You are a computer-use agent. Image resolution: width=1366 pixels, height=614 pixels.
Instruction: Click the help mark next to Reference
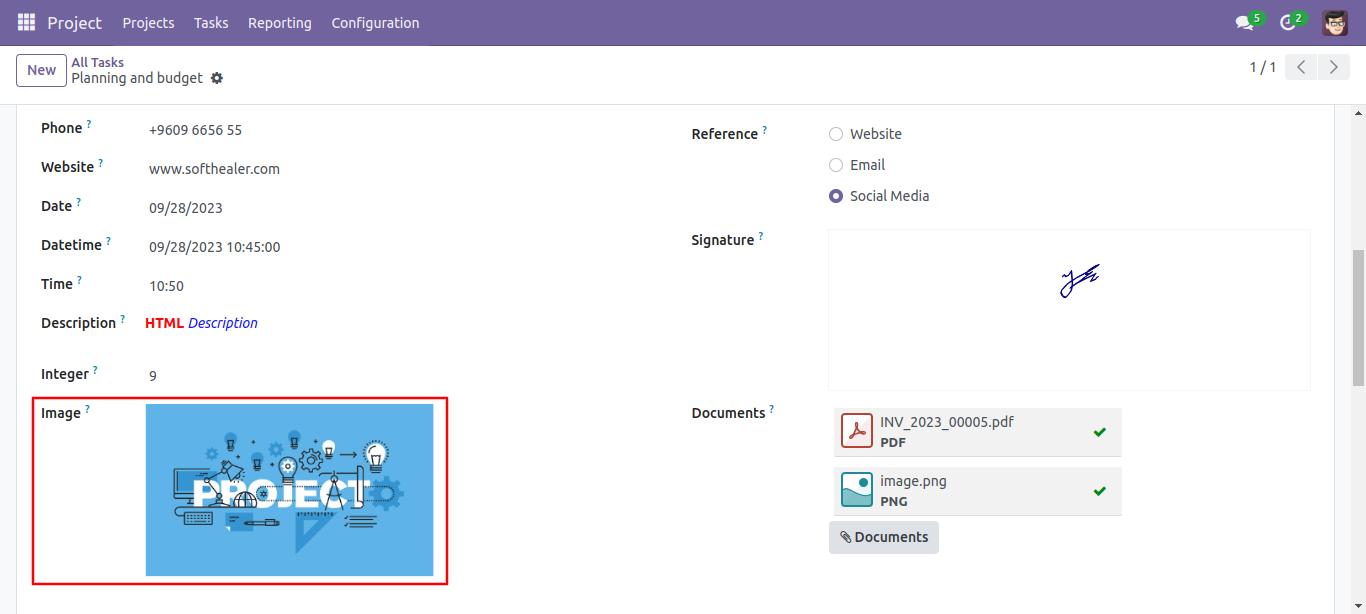tap(764, 130)
